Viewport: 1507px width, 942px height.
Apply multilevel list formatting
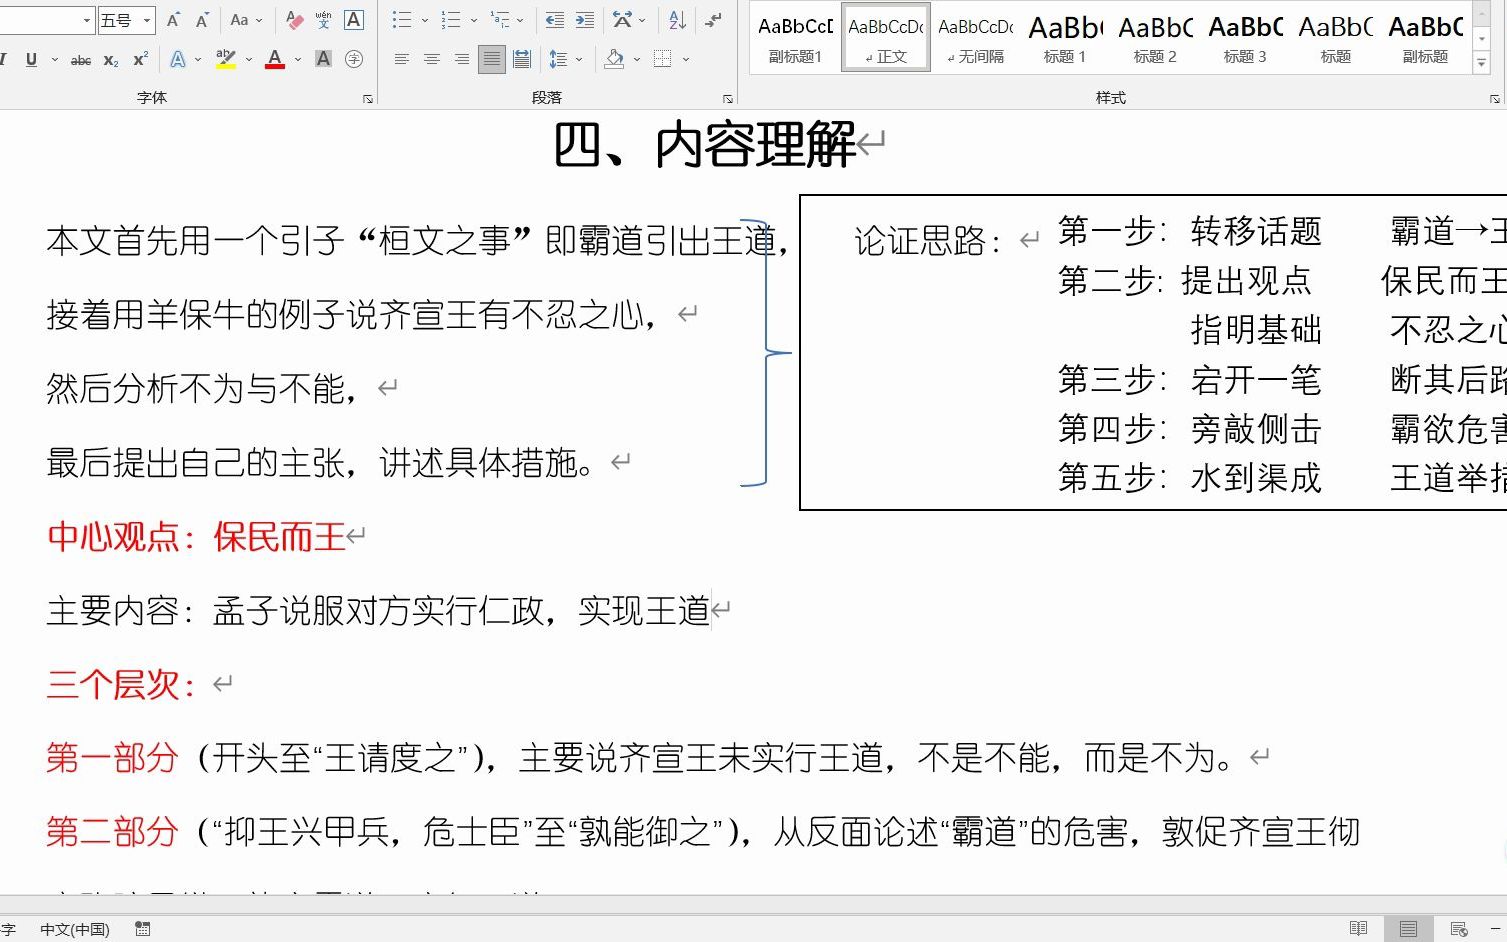500,20
